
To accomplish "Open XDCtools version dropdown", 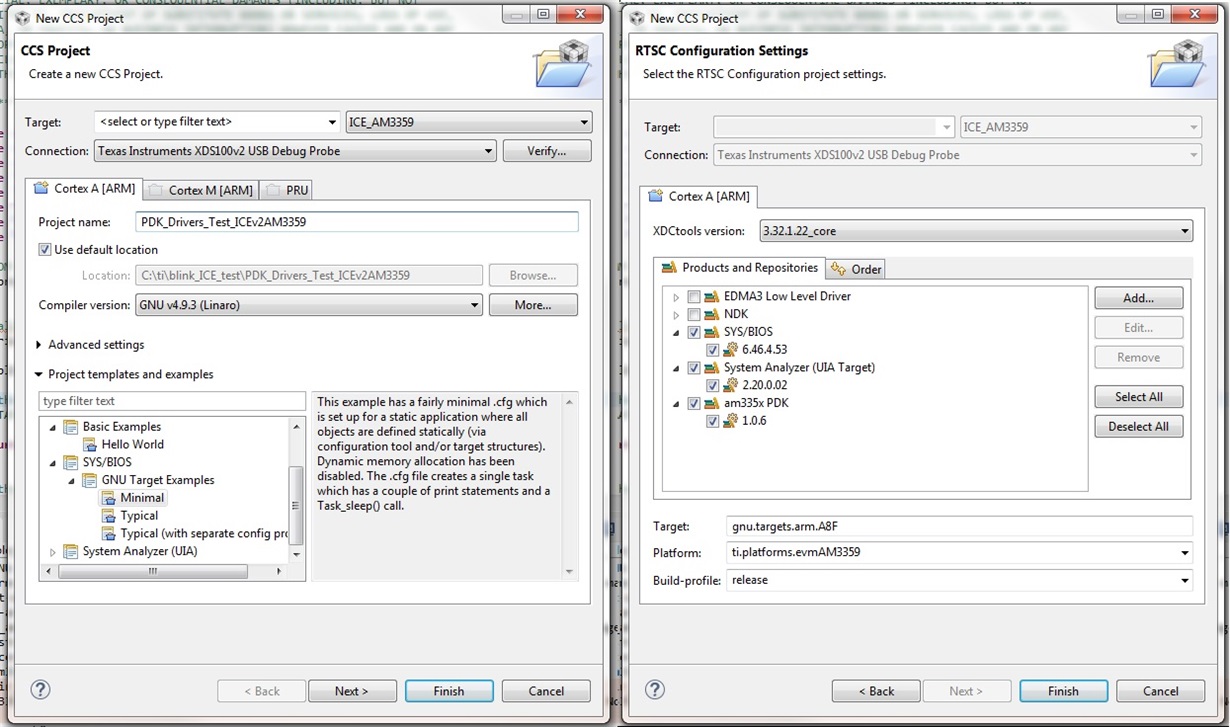I will (976, 231).
